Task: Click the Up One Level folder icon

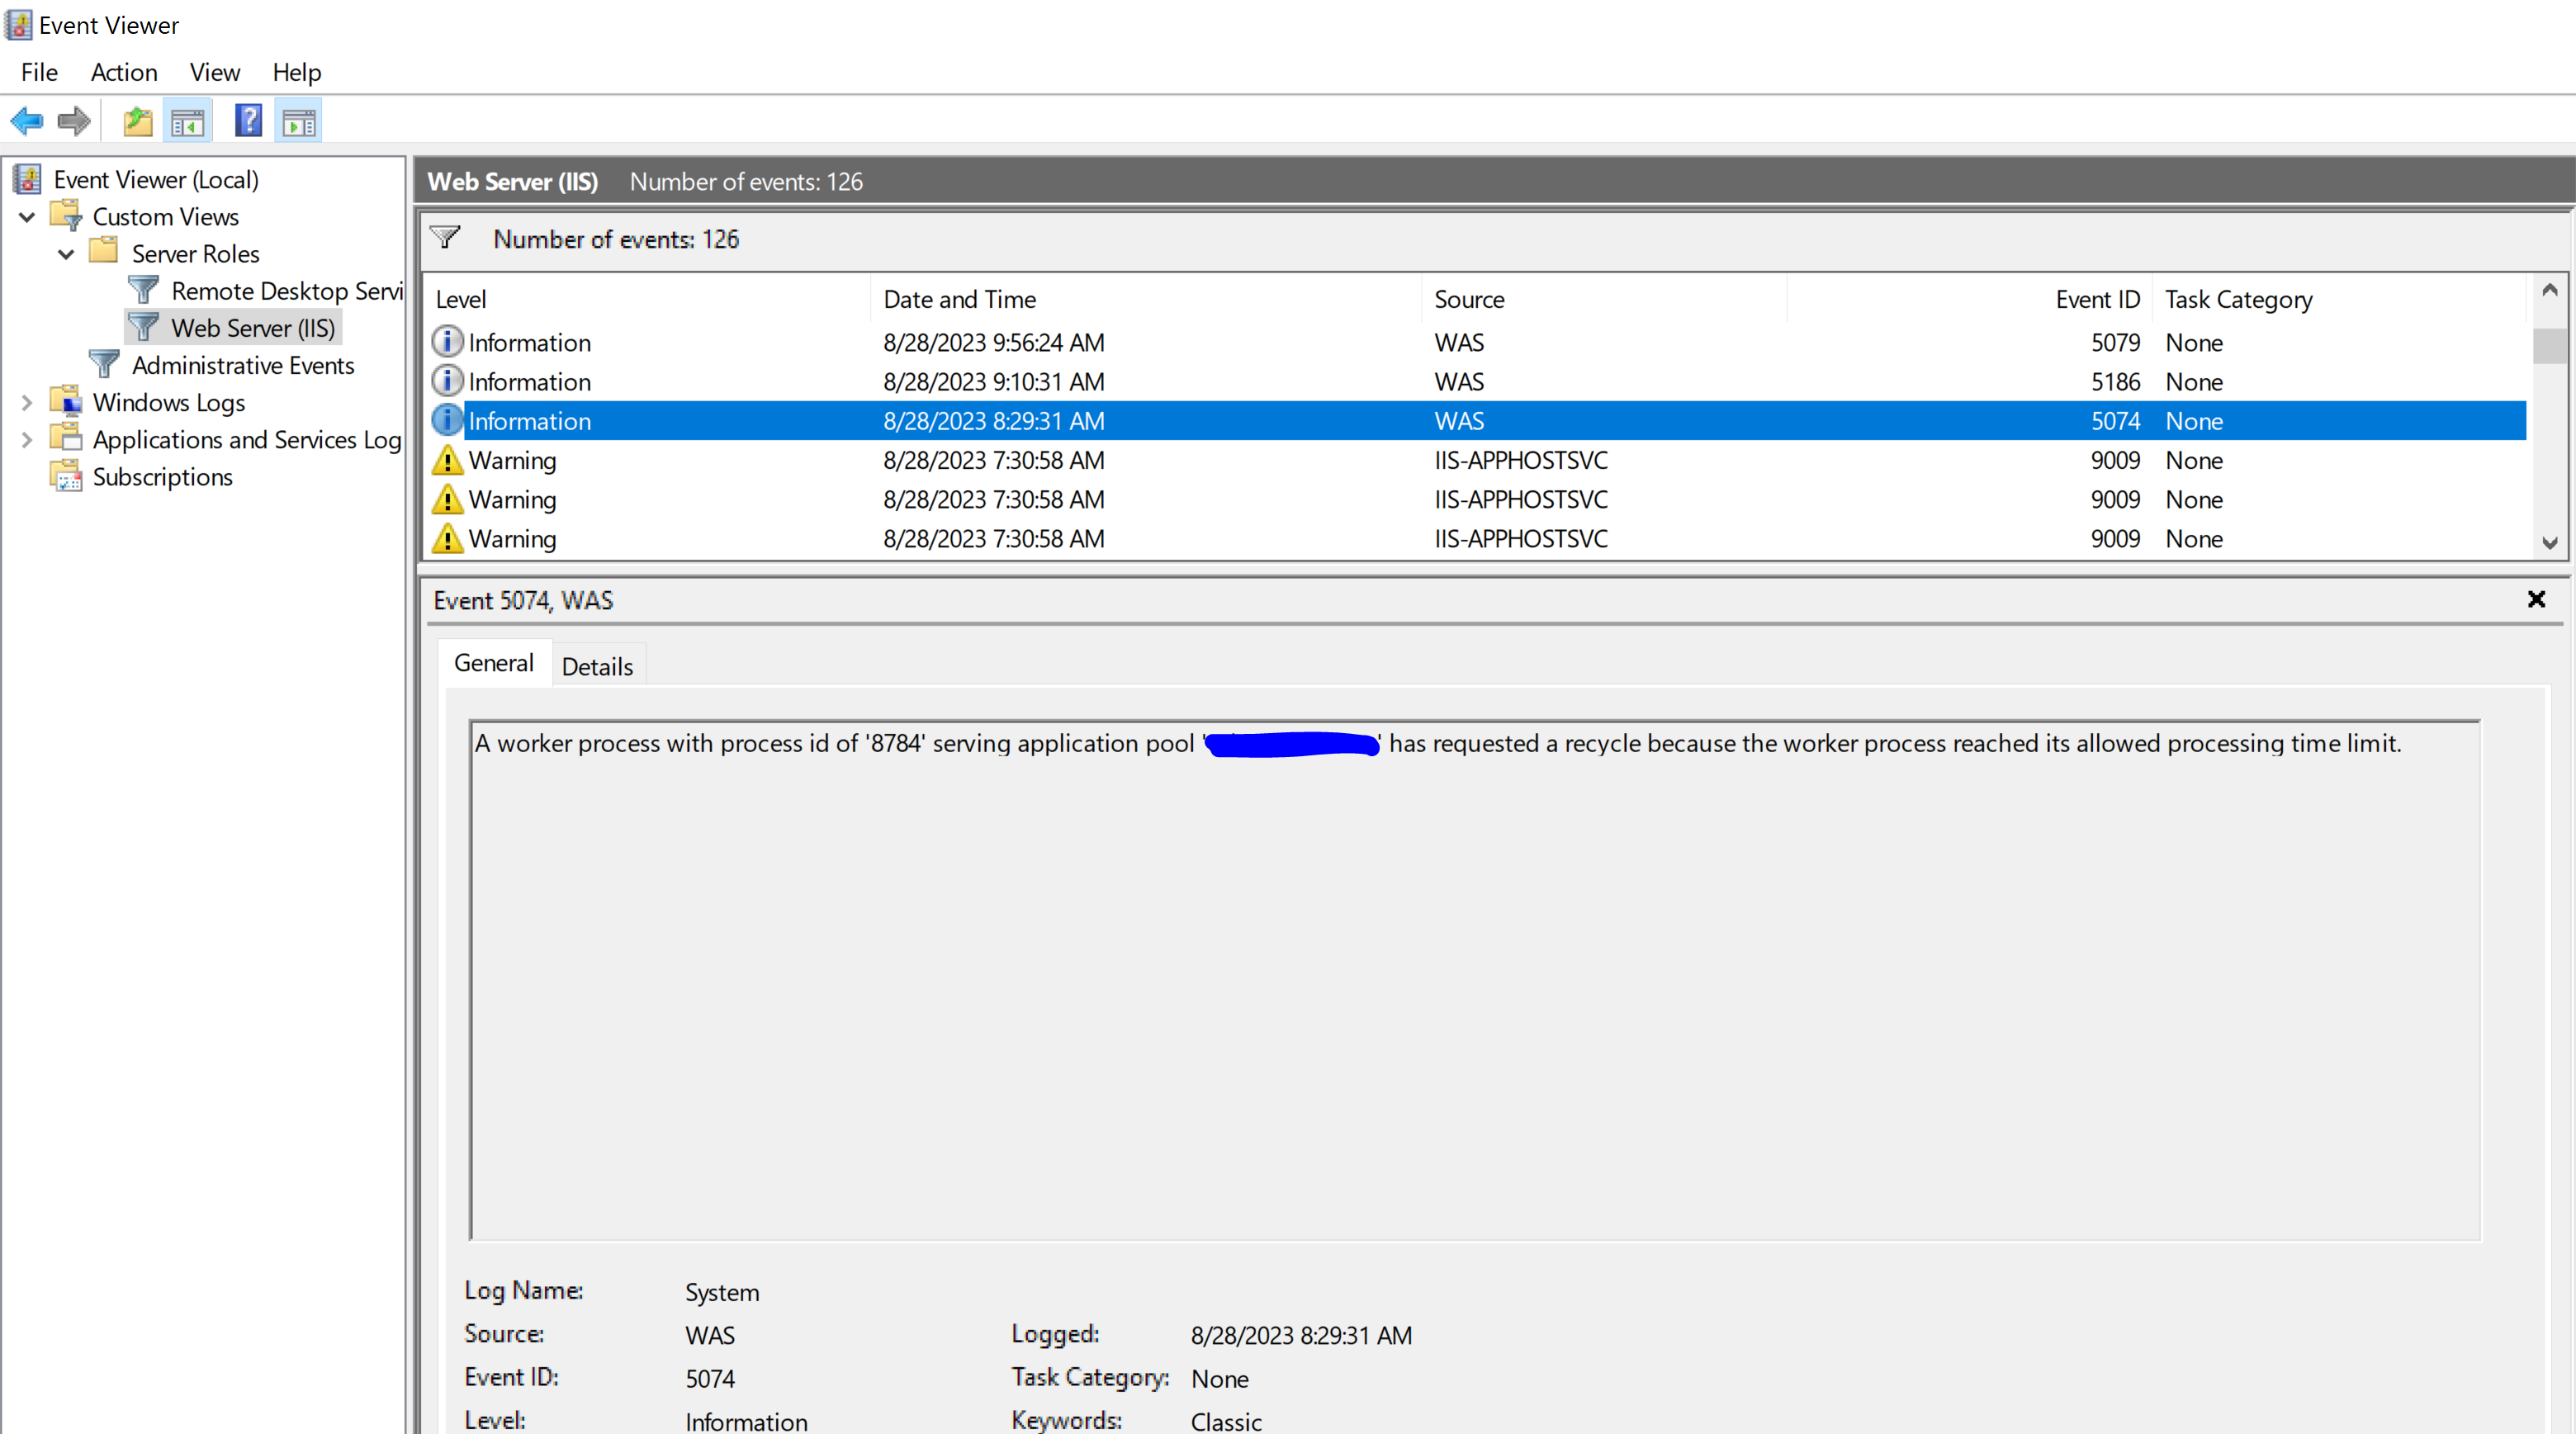Action: [138, 122]
